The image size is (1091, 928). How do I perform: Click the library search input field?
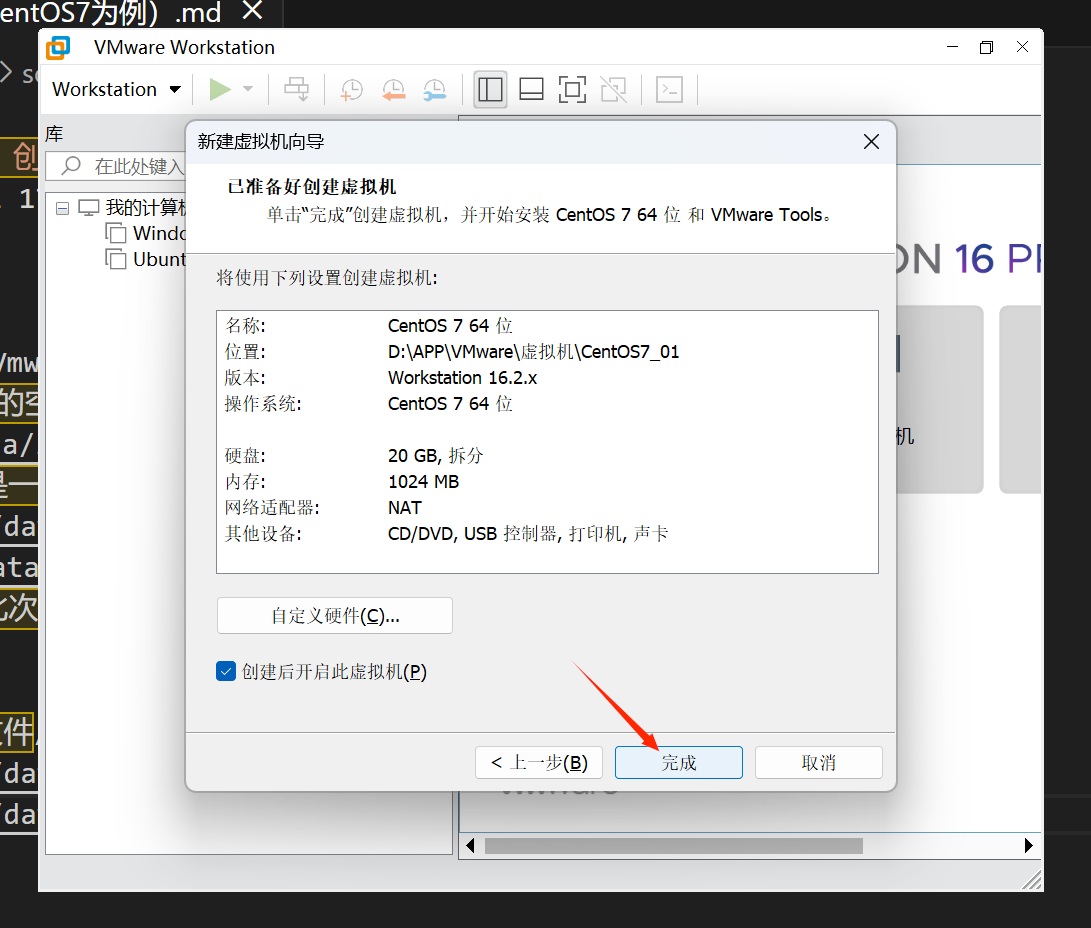coord(116,166)
